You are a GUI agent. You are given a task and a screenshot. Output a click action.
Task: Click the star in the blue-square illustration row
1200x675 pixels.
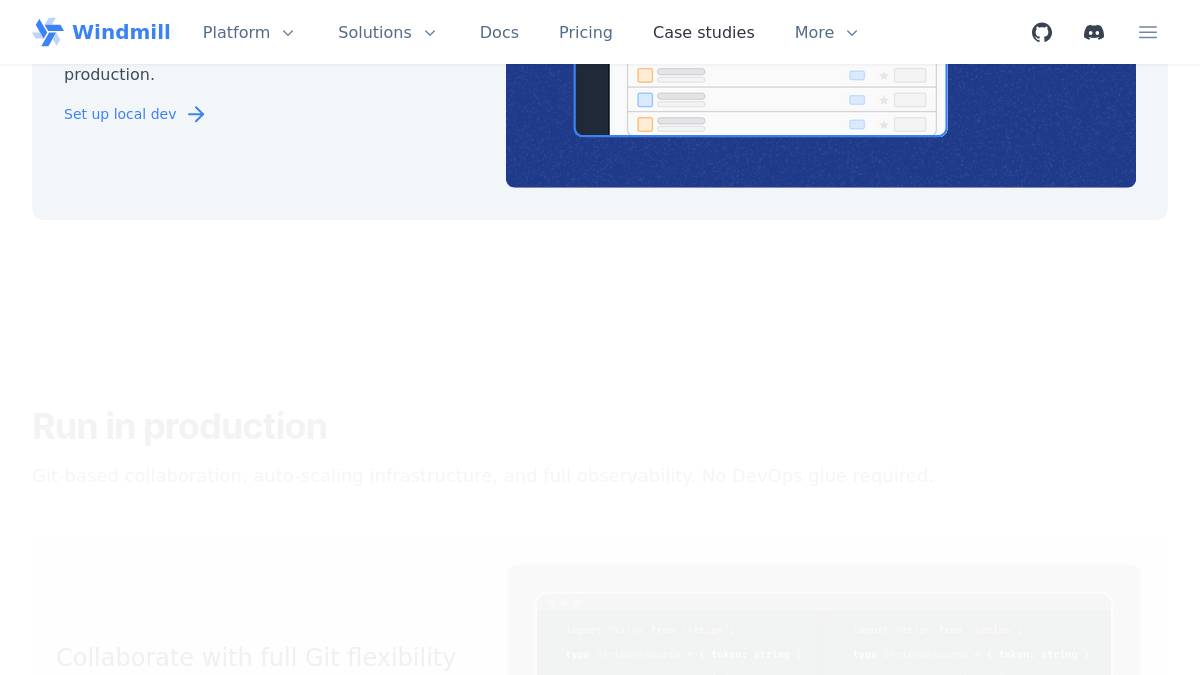[x=884, y=100]
